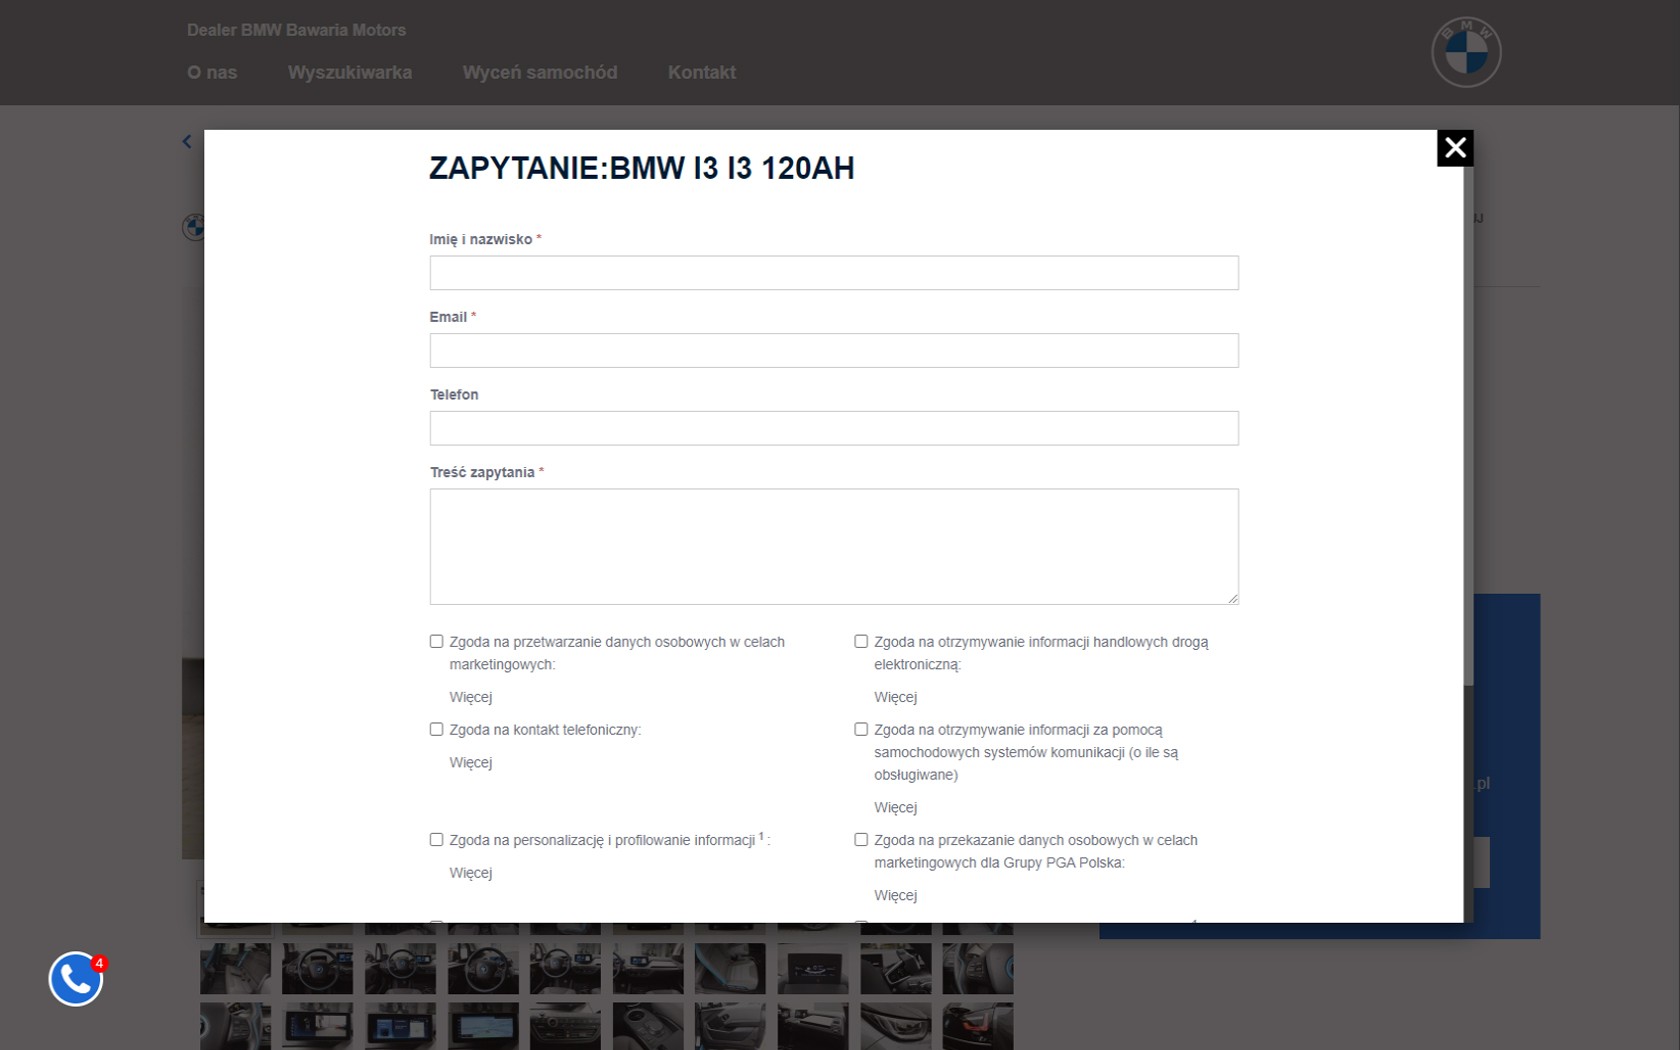1680x1050 pixels.
Task: Click the back arrow chevron
Action: [187, 142]
